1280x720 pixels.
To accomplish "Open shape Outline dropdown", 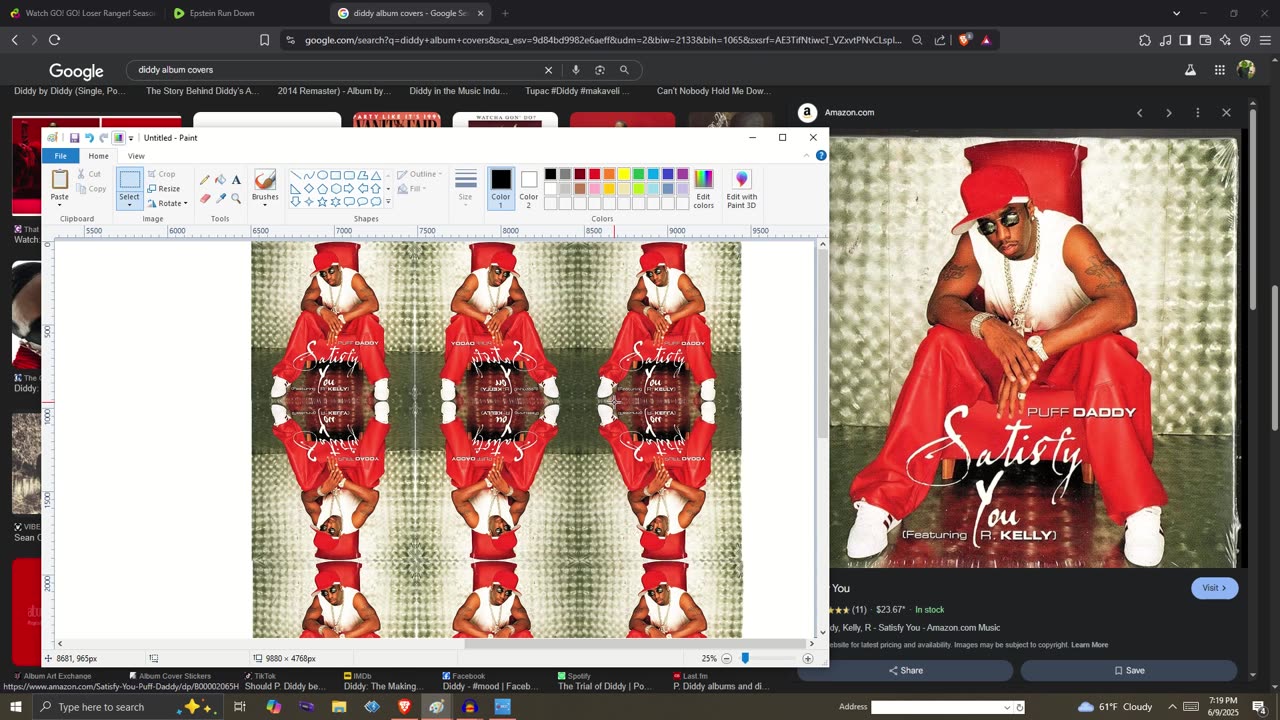I will [x=420, y=174].
